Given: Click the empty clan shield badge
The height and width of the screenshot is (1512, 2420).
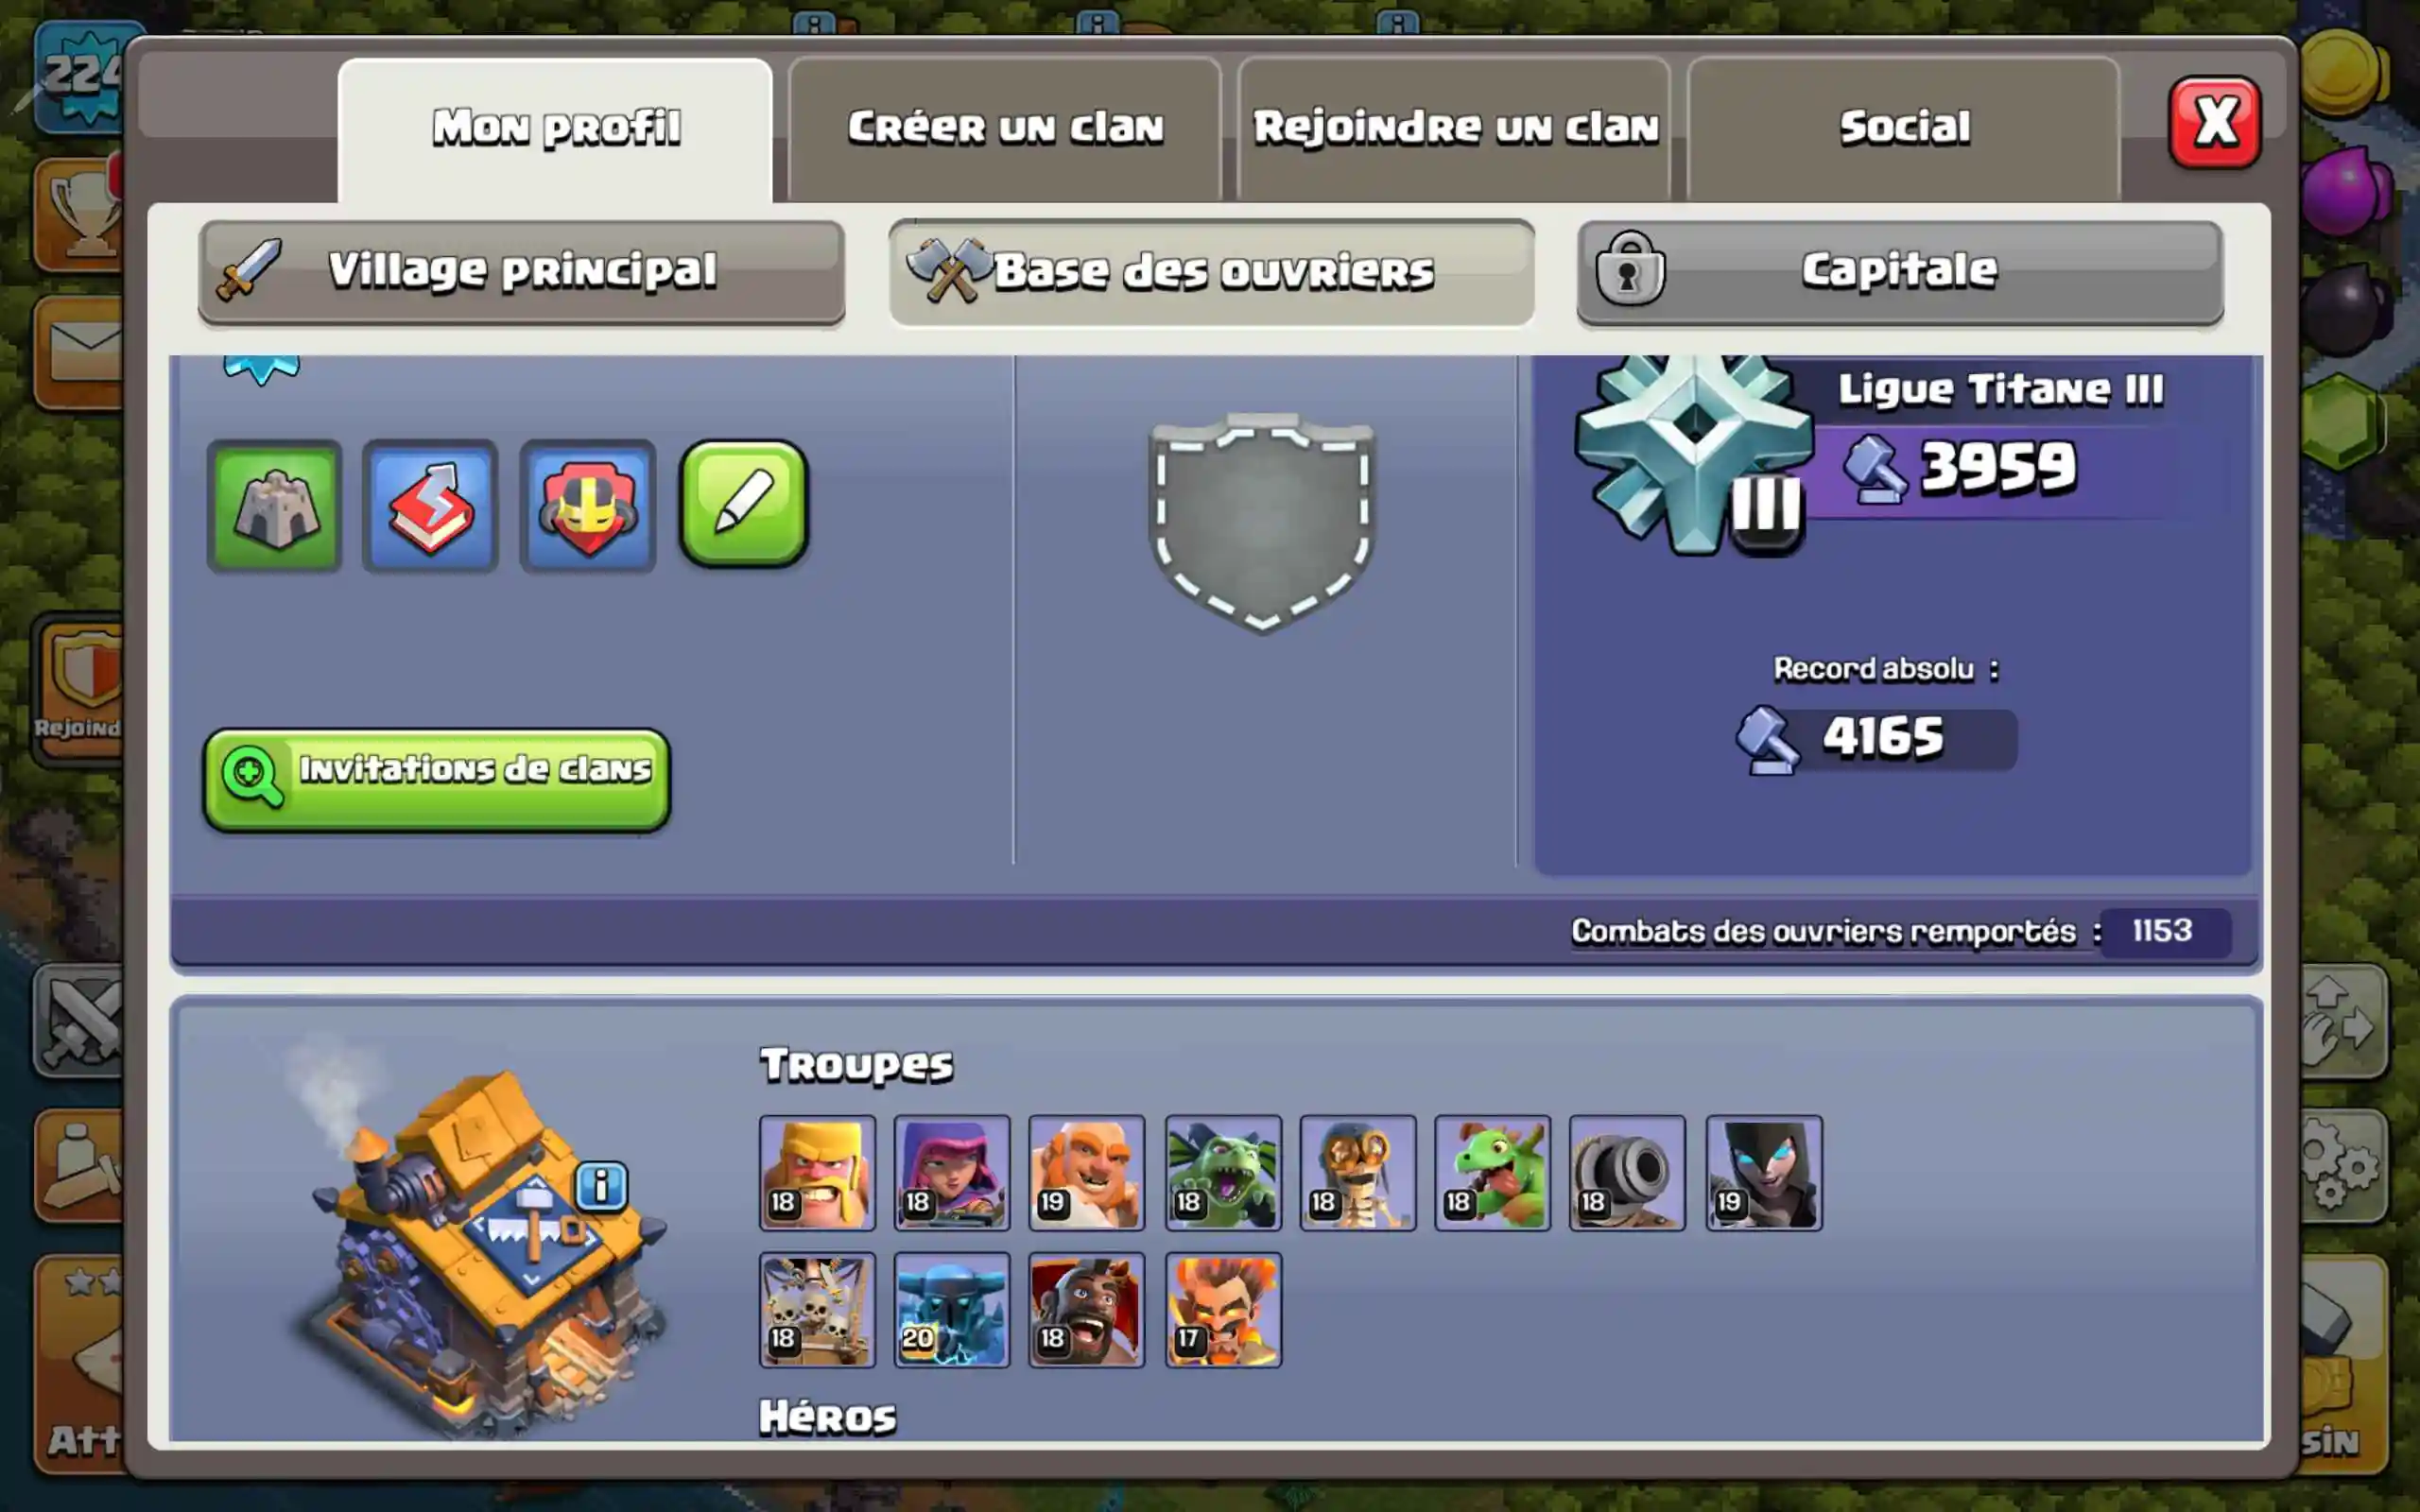Looking at the screenshot, I should (1262, 523).
